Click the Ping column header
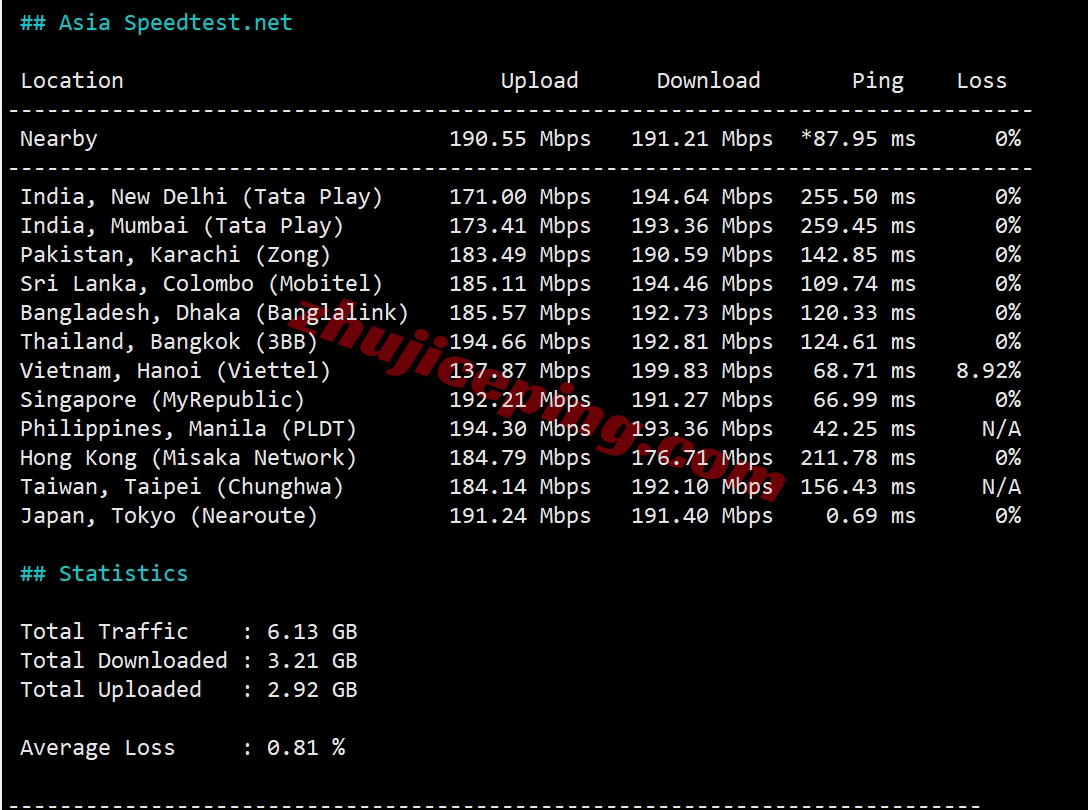Image resolution: width=1088 pixels, height=810 pixels. point(878,80)
